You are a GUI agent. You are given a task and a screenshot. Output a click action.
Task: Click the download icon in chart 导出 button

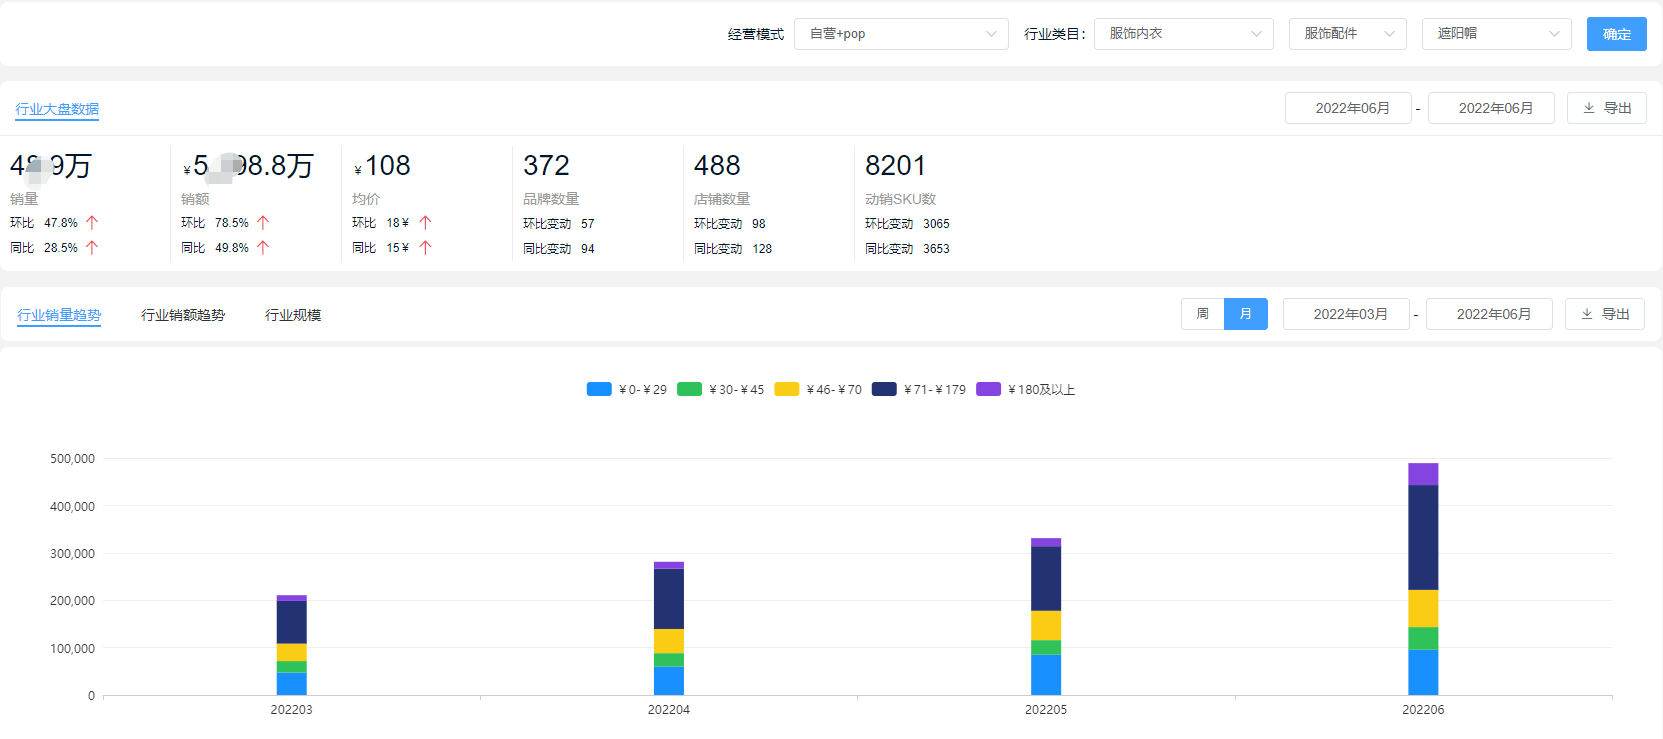pyautogui.click(x=1587, y=314)
